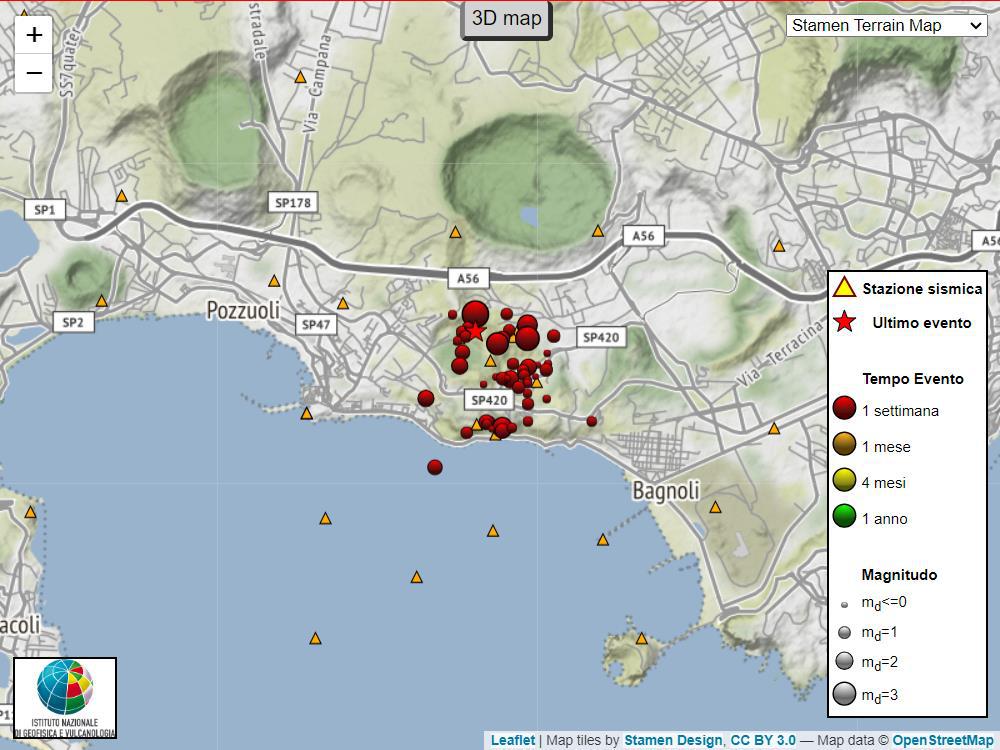Visit the OpenStreetMap link
The height and width of the screenshot is (750, 1000).
[x=942, y=740]
